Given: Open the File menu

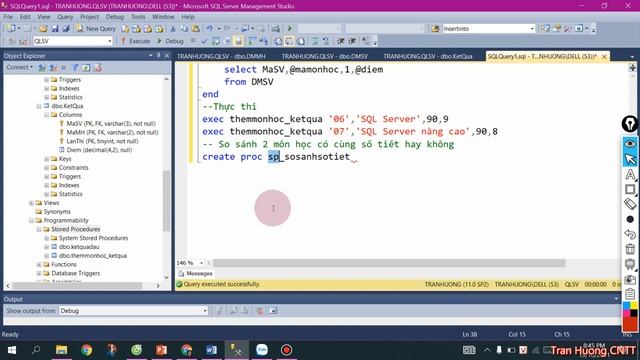Looking at the screenshot, I should [x=8, y=17].
